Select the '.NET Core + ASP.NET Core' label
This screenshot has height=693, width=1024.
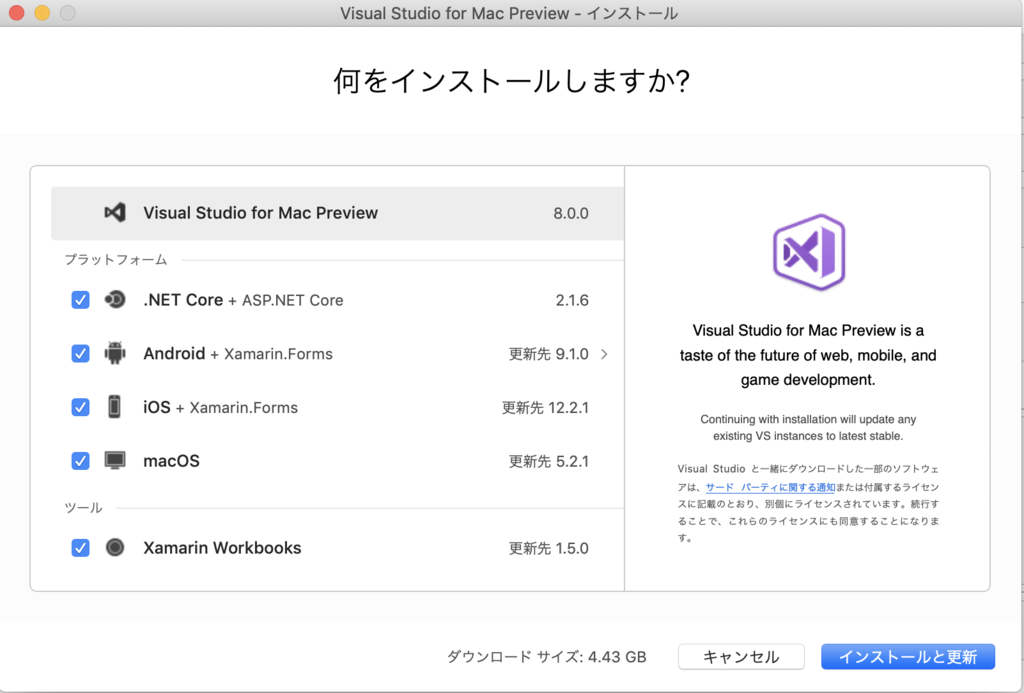click(243, 300)
